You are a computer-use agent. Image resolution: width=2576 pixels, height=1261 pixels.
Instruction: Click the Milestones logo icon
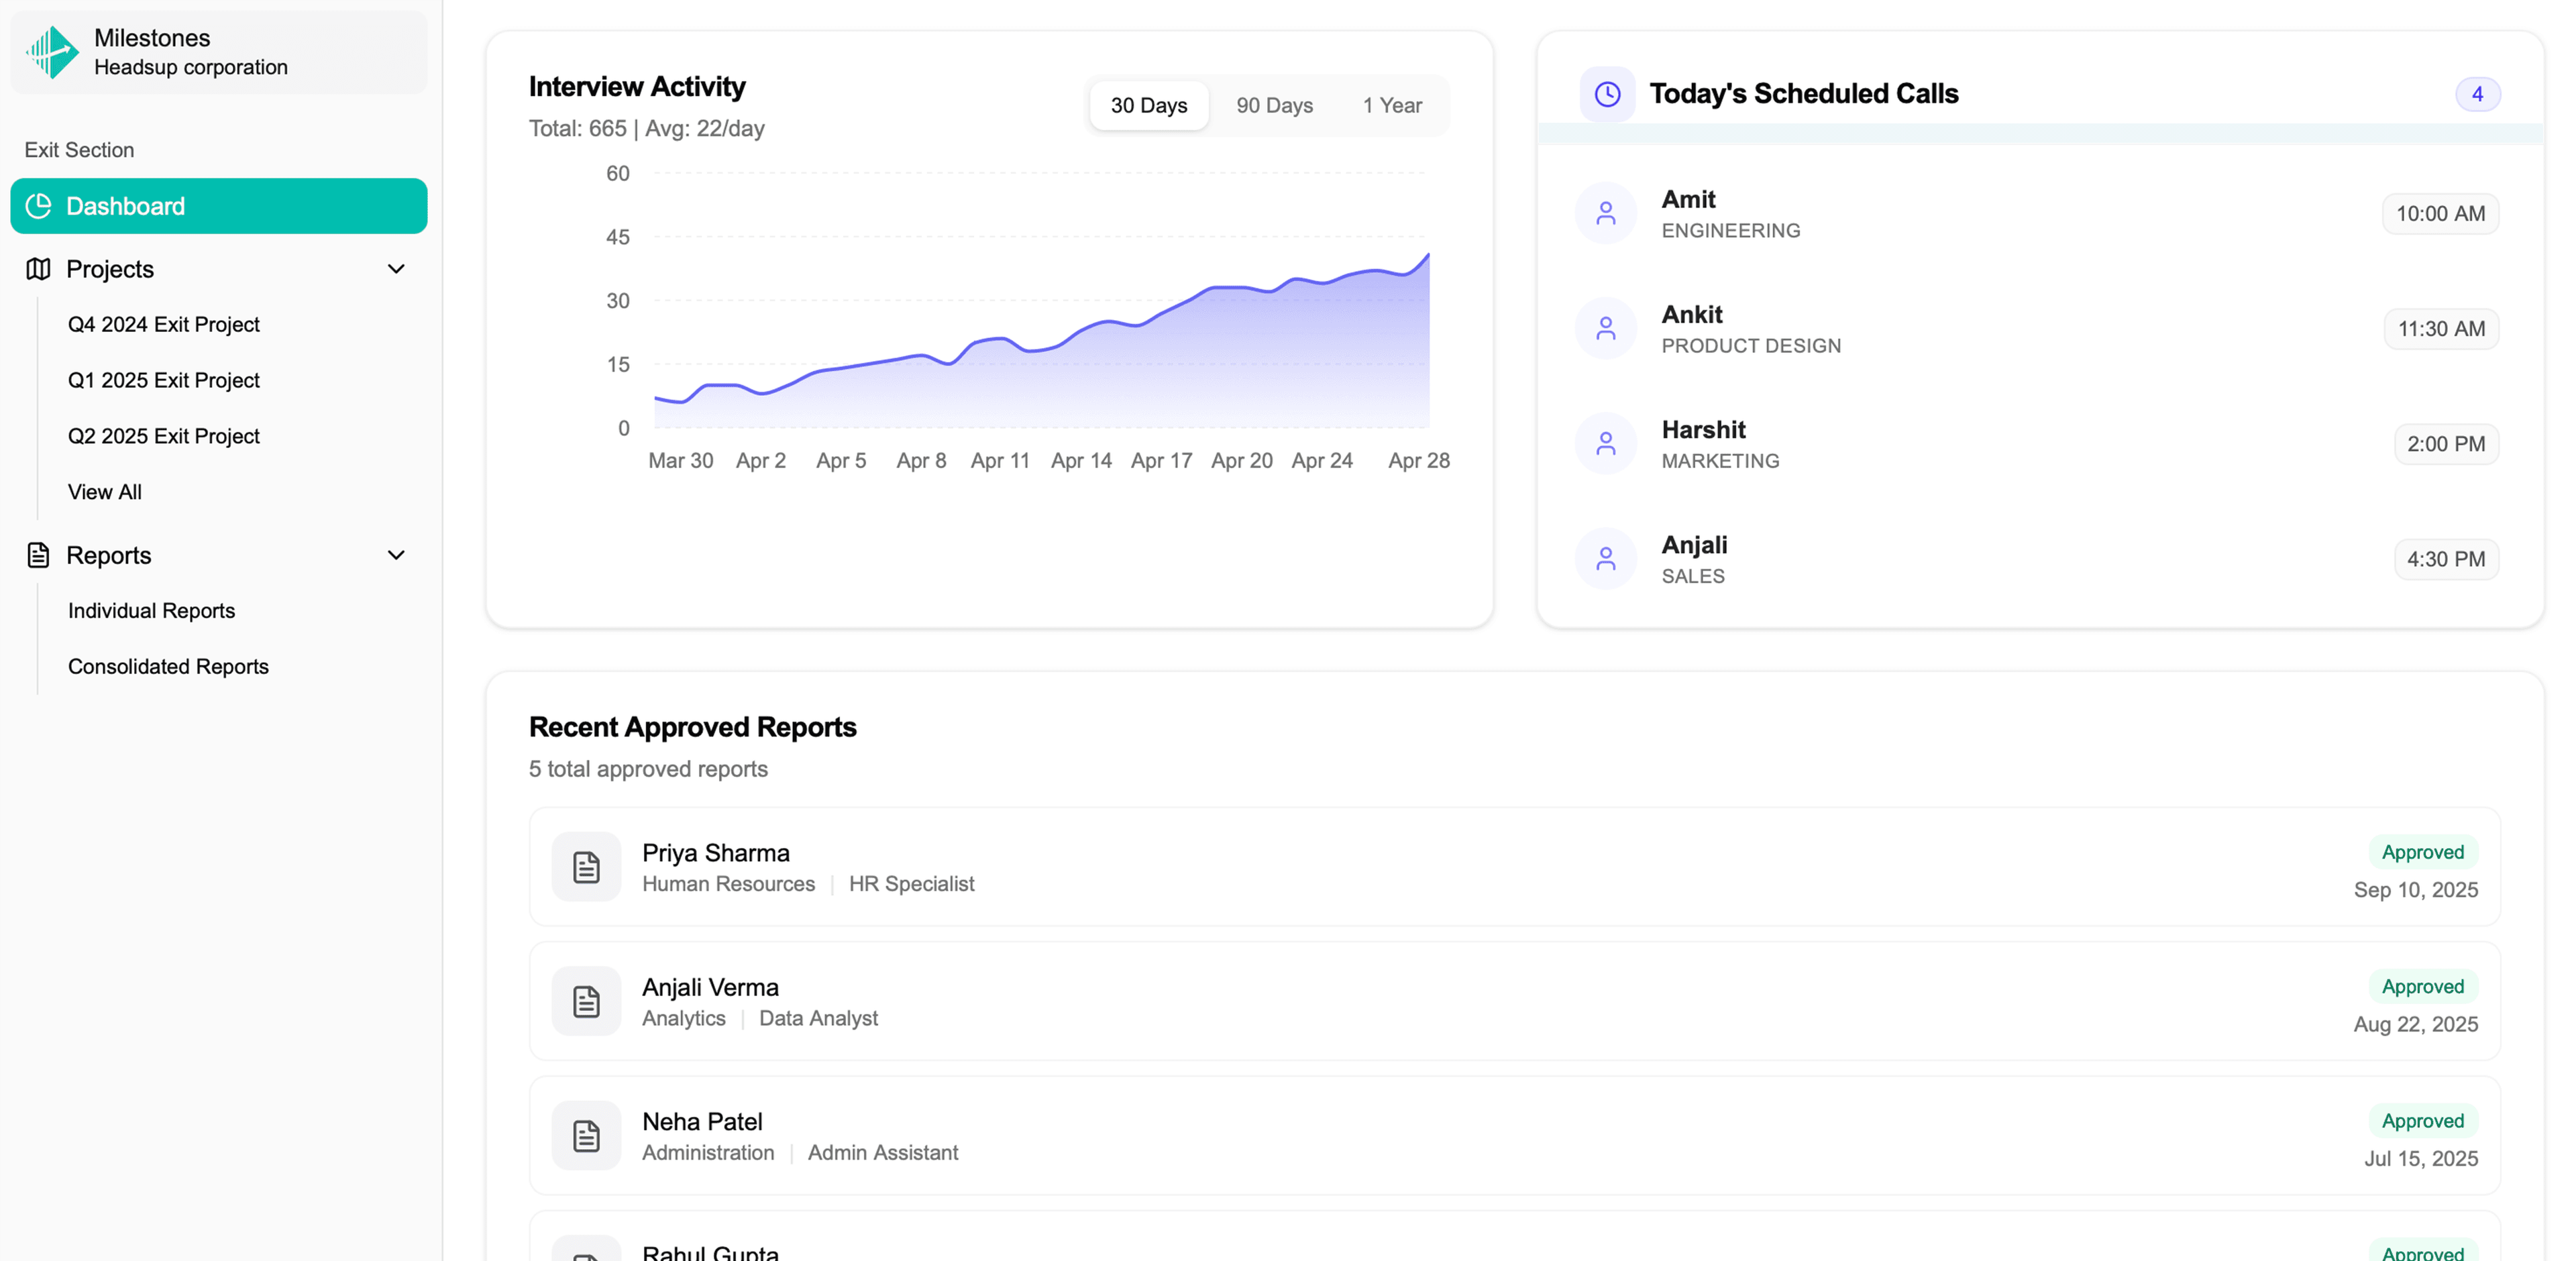point(52,52)
